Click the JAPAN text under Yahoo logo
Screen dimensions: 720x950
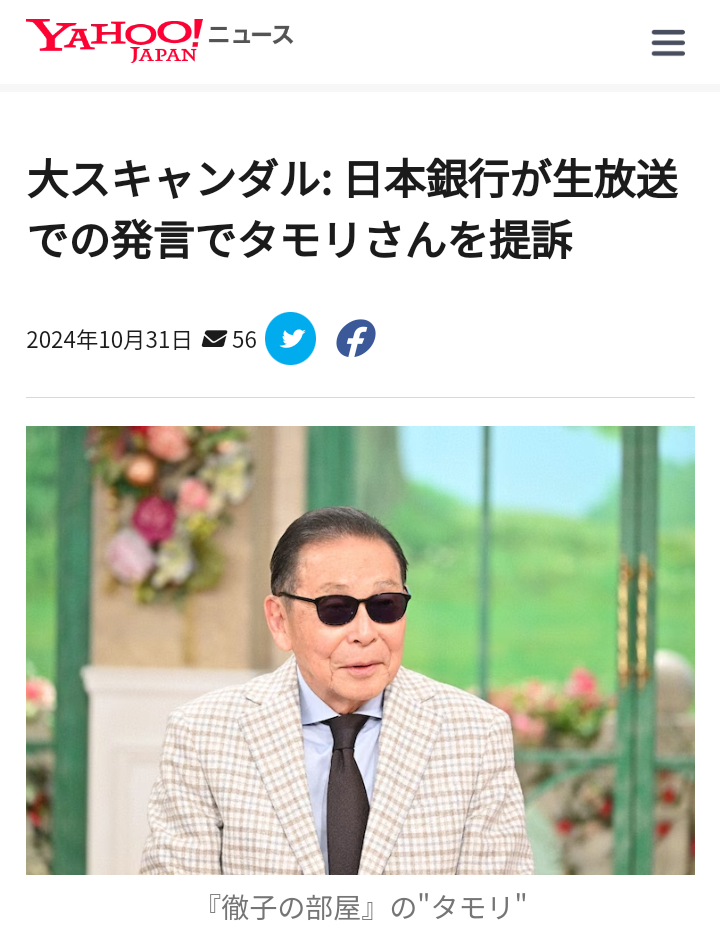164,55
